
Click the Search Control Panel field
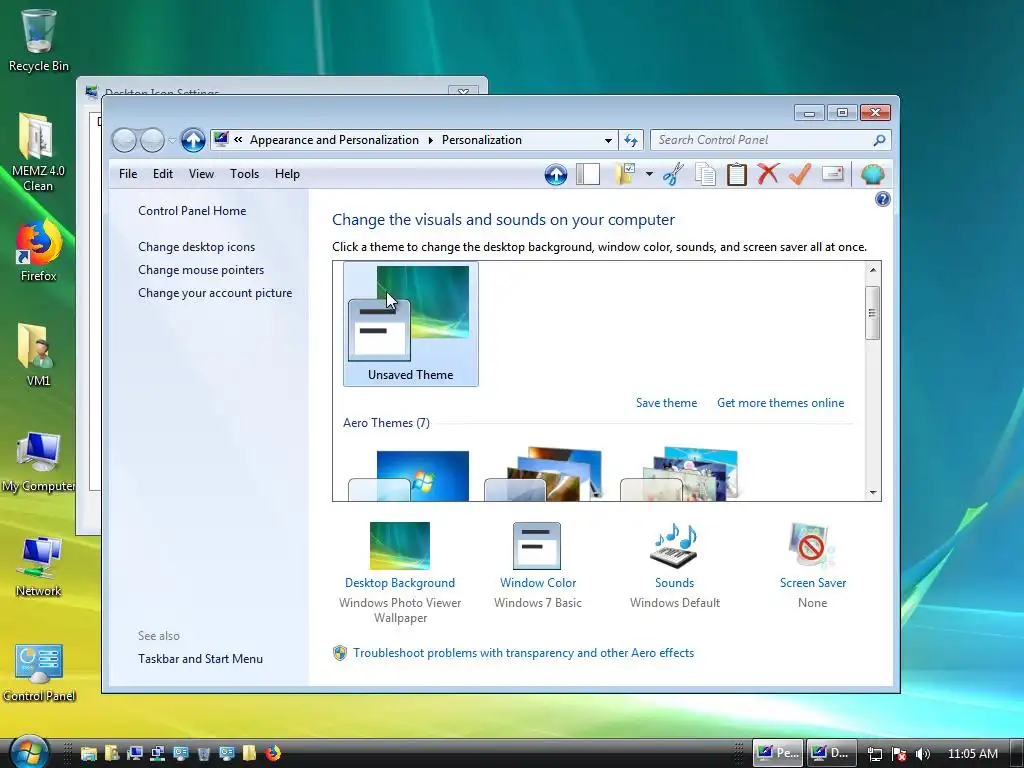pos(764,140)
